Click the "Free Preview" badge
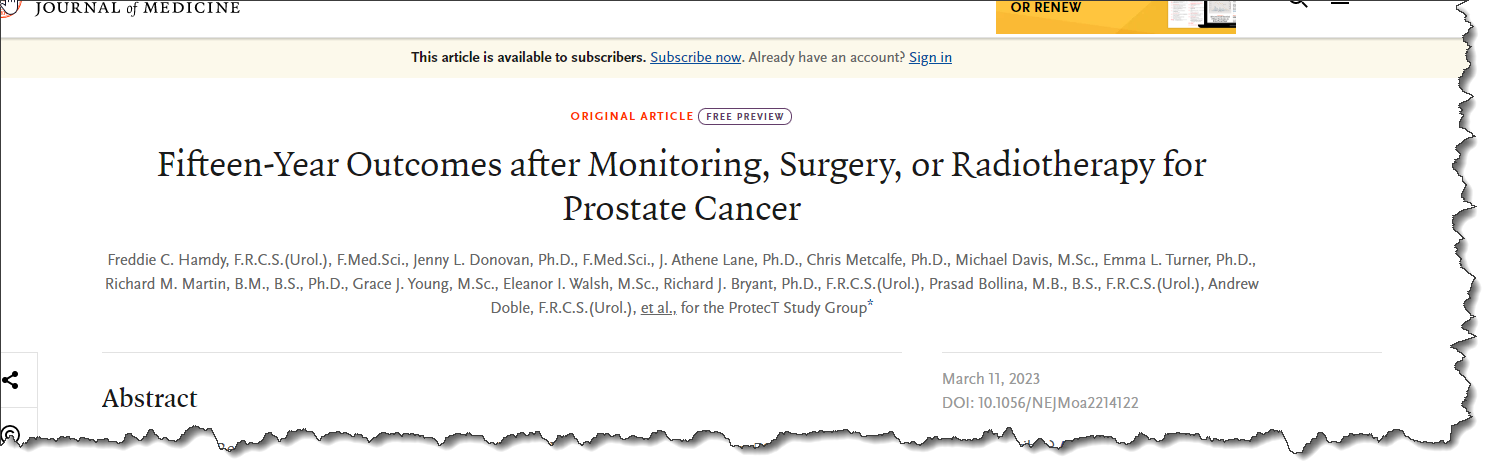This screenshot has width=1498, height=472. click(745, 116)
